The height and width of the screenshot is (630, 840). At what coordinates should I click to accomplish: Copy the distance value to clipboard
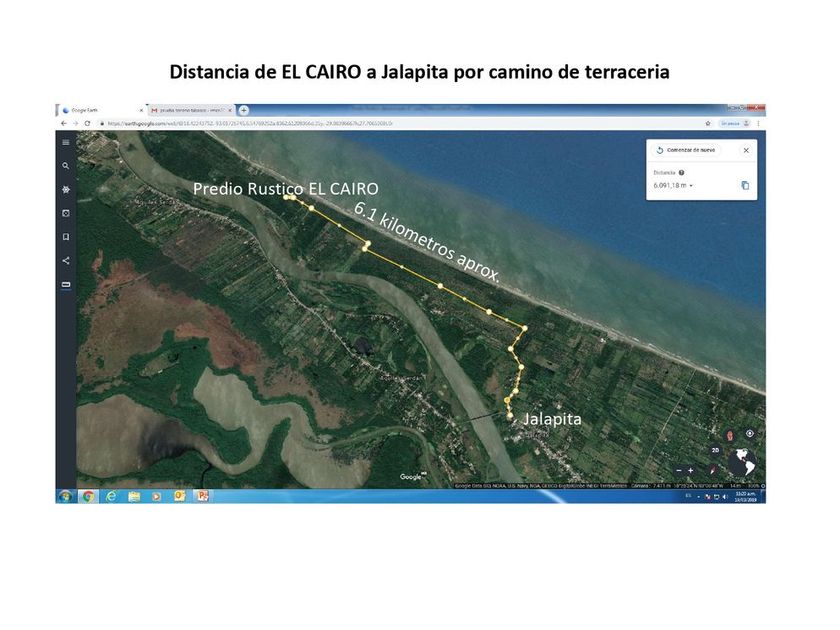[744, 185]
